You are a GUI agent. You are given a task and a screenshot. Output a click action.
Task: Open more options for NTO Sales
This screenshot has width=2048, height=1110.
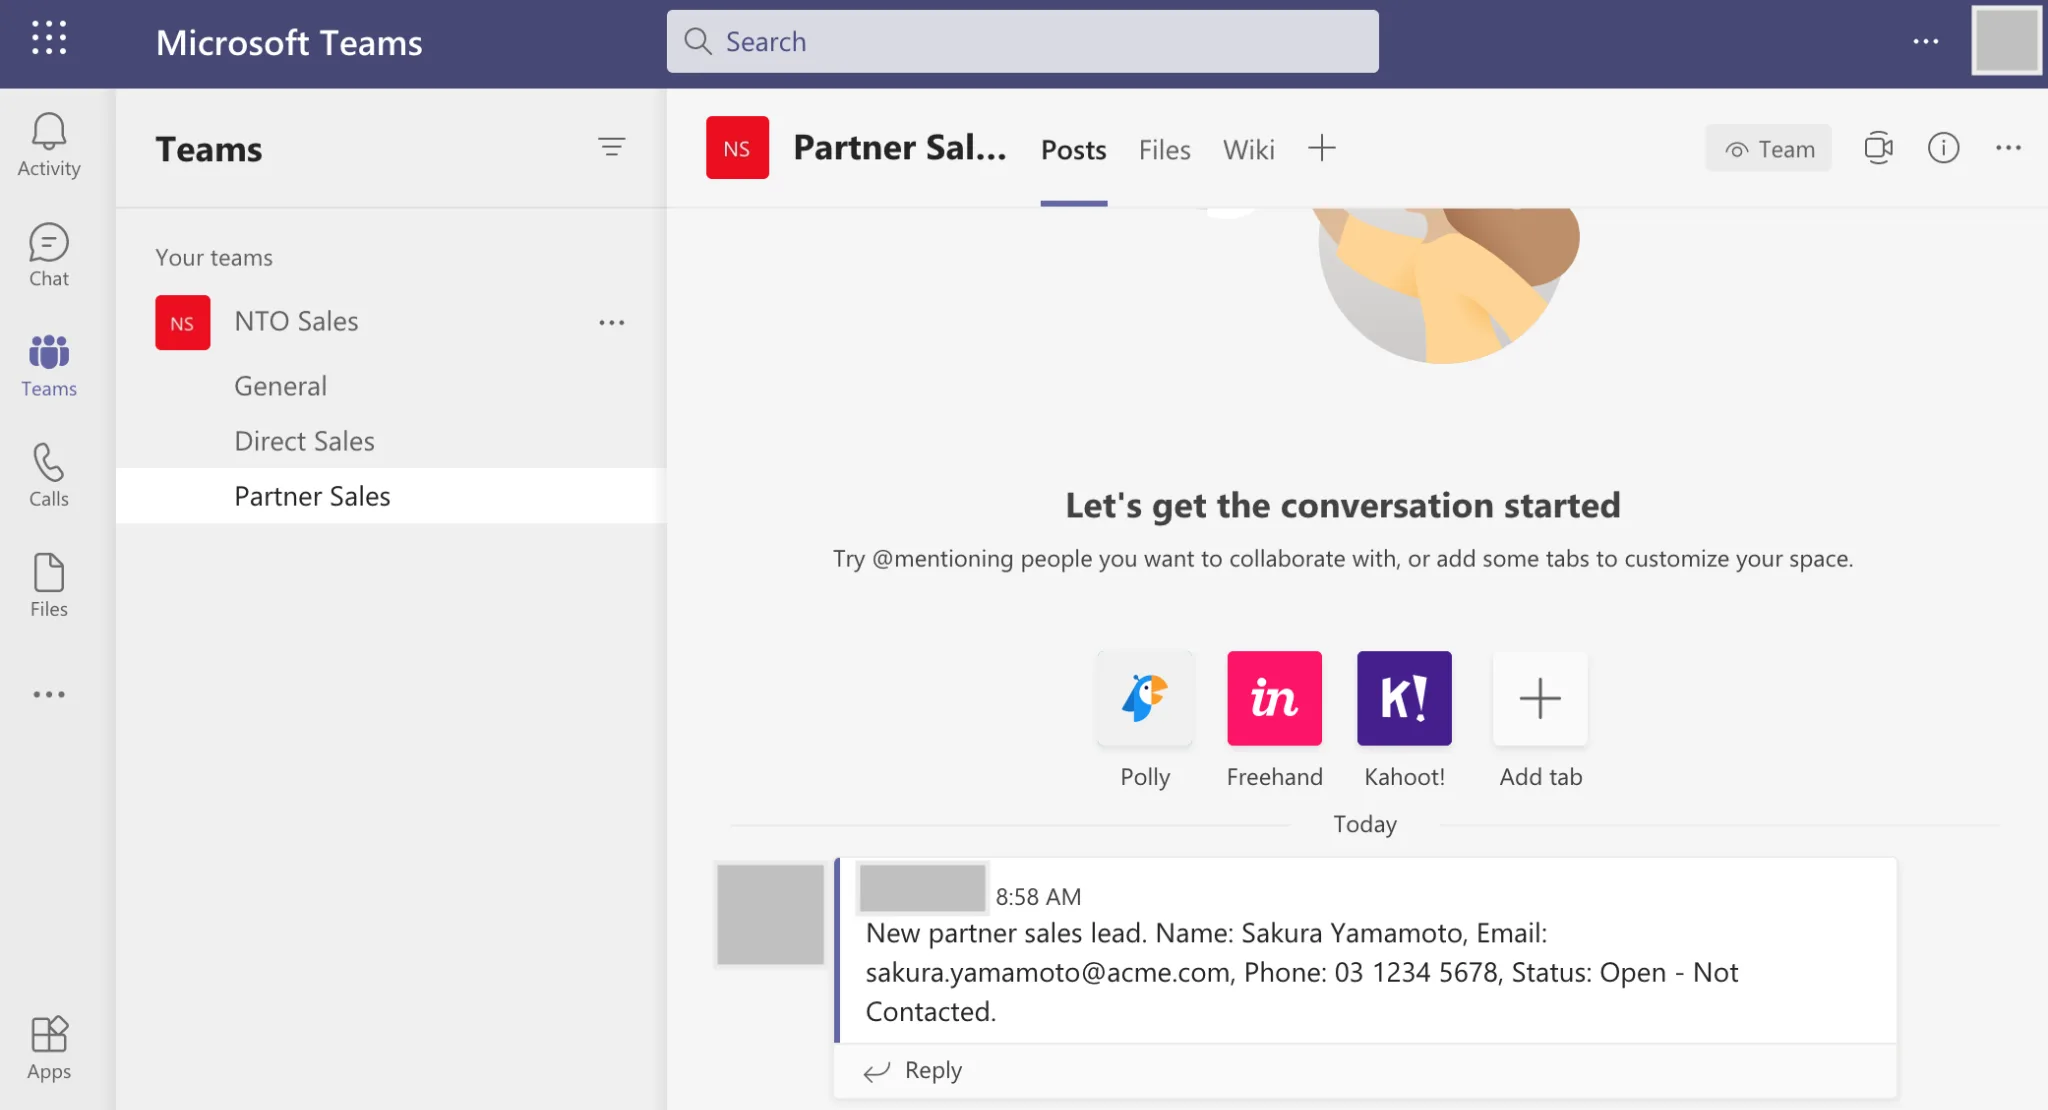(x=611, y=323)
